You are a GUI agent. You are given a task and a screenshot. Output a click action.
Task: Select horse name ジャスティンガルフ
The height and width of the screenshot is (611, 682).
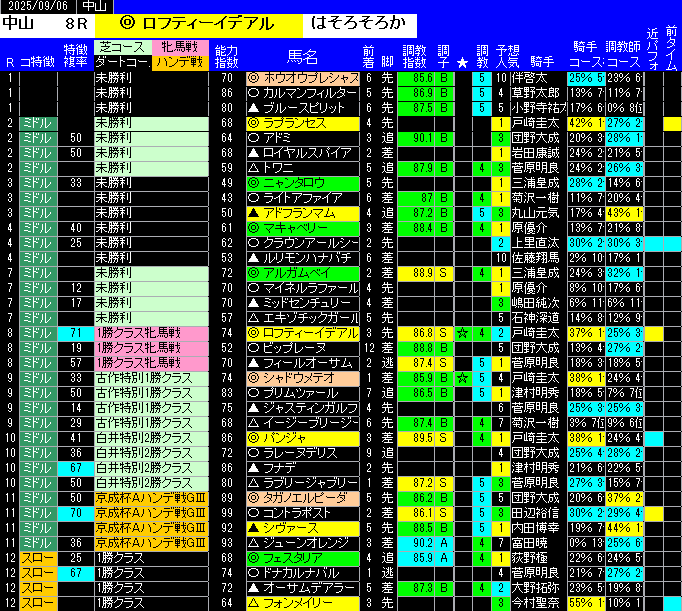click(x=303, y=408)
